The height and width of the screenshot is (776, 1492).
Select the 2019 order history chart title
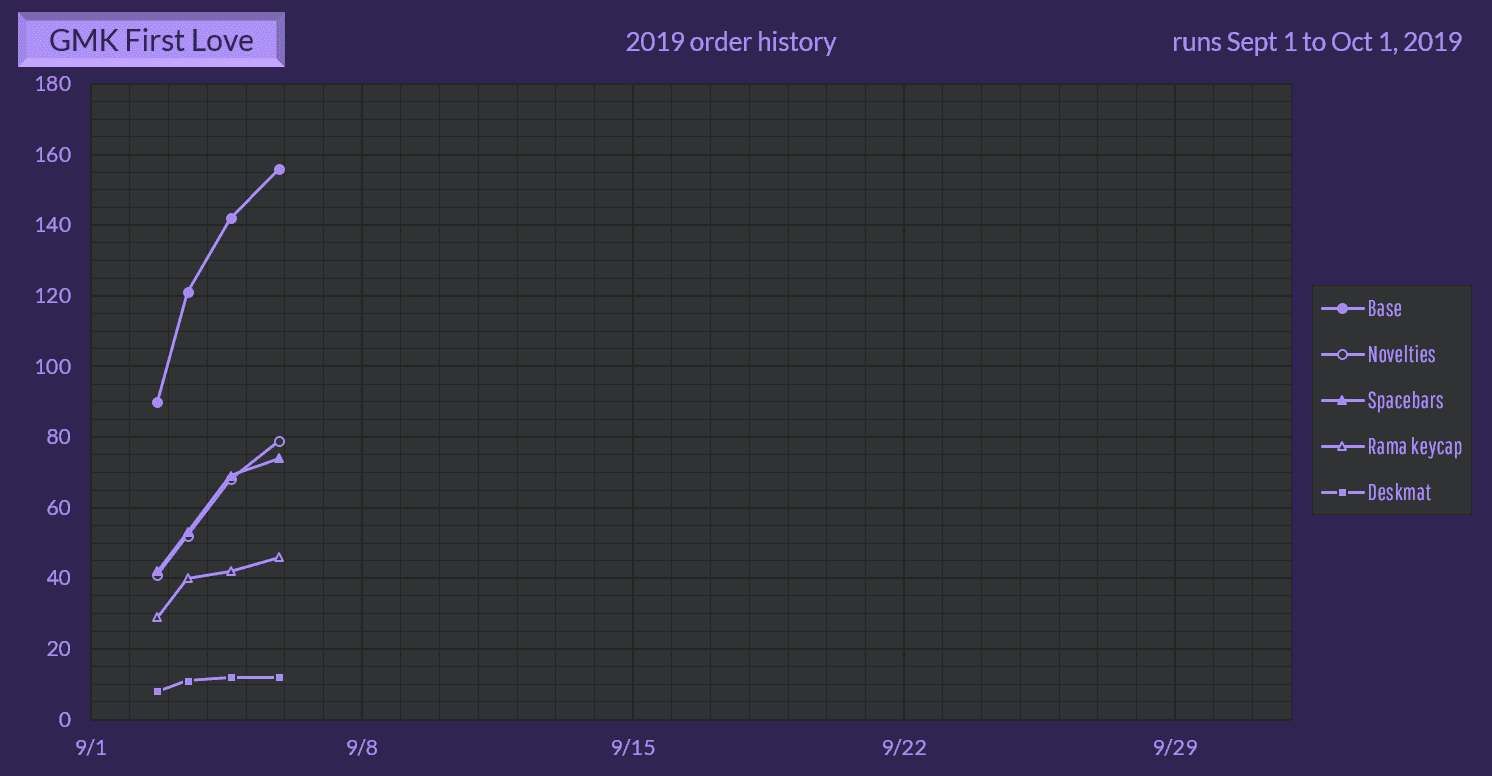(x=730, y=42)
